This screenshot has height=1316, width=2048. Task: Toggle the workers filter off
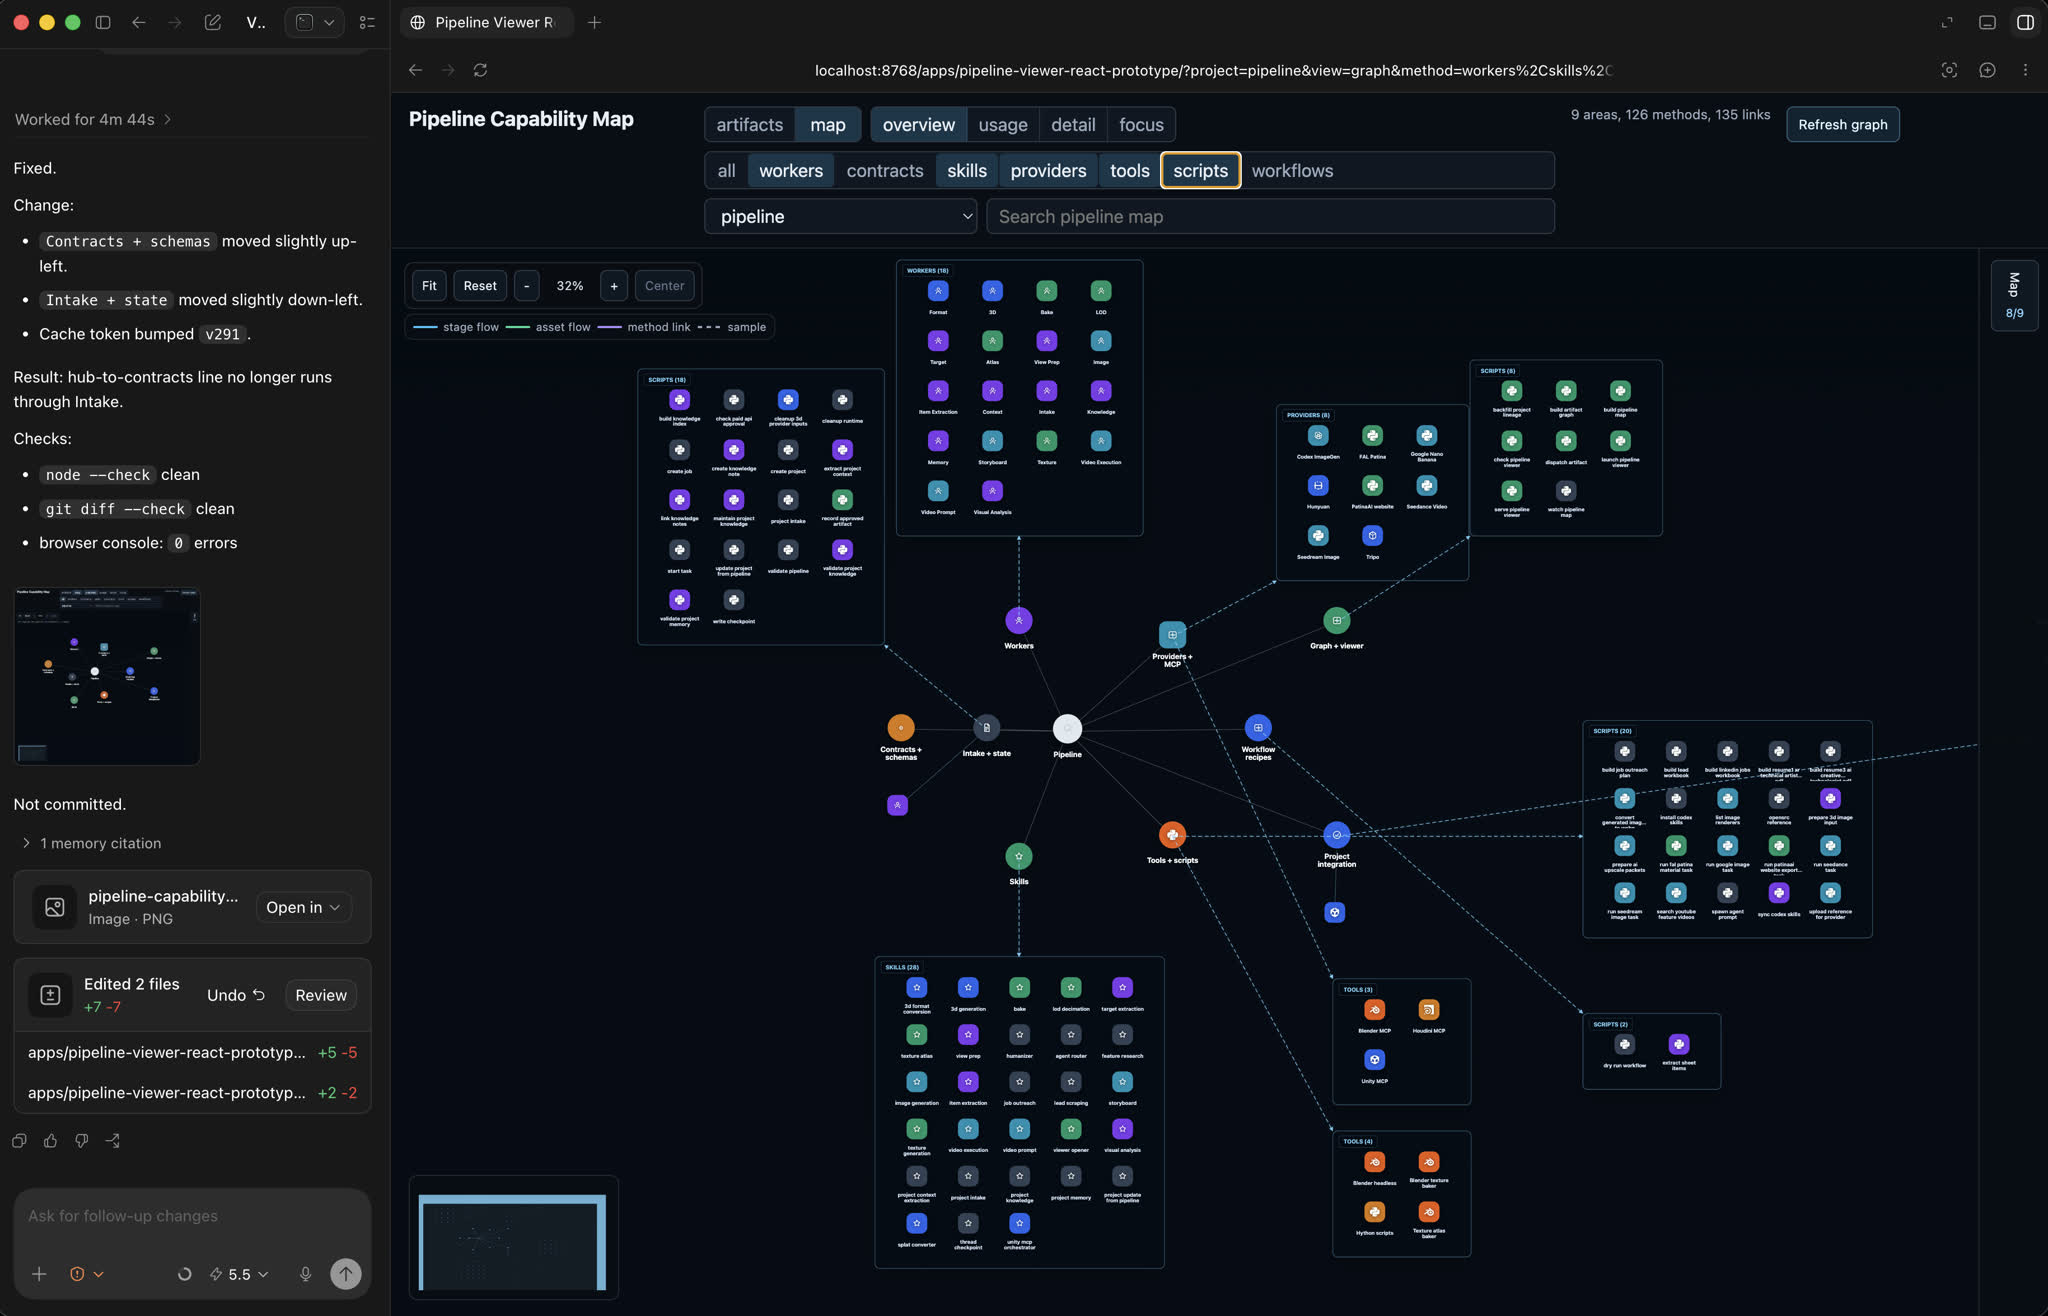pos(790,171)
